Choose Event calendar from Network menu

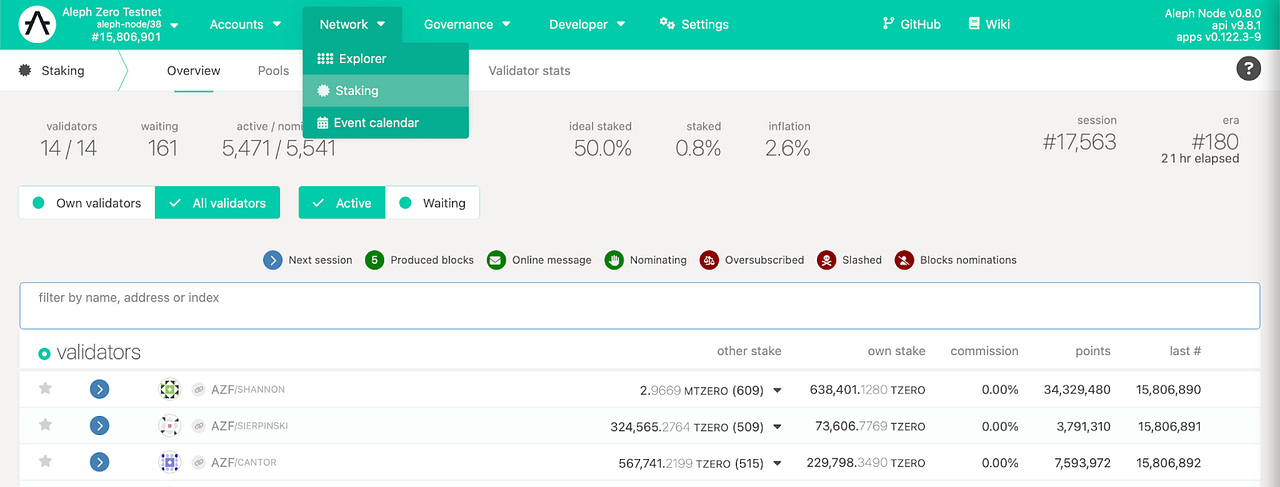(376, 123)
